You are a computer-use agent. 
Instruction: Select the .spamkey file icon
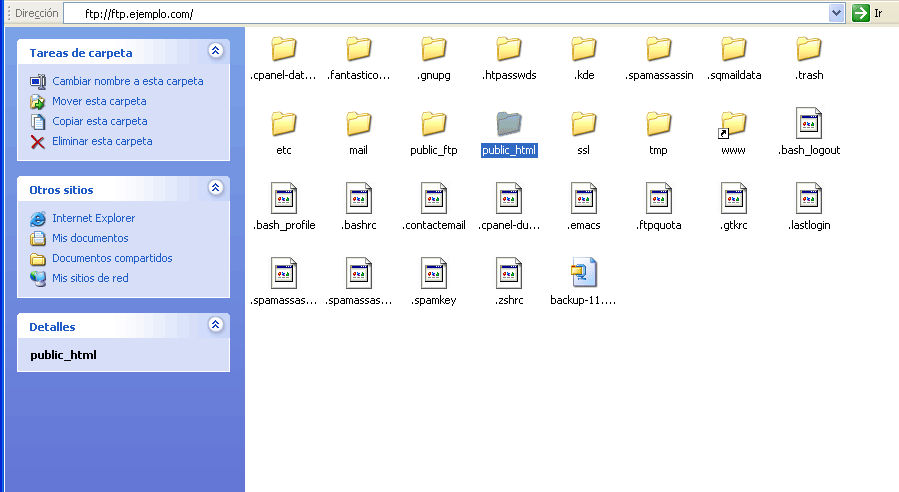point(434,274)
